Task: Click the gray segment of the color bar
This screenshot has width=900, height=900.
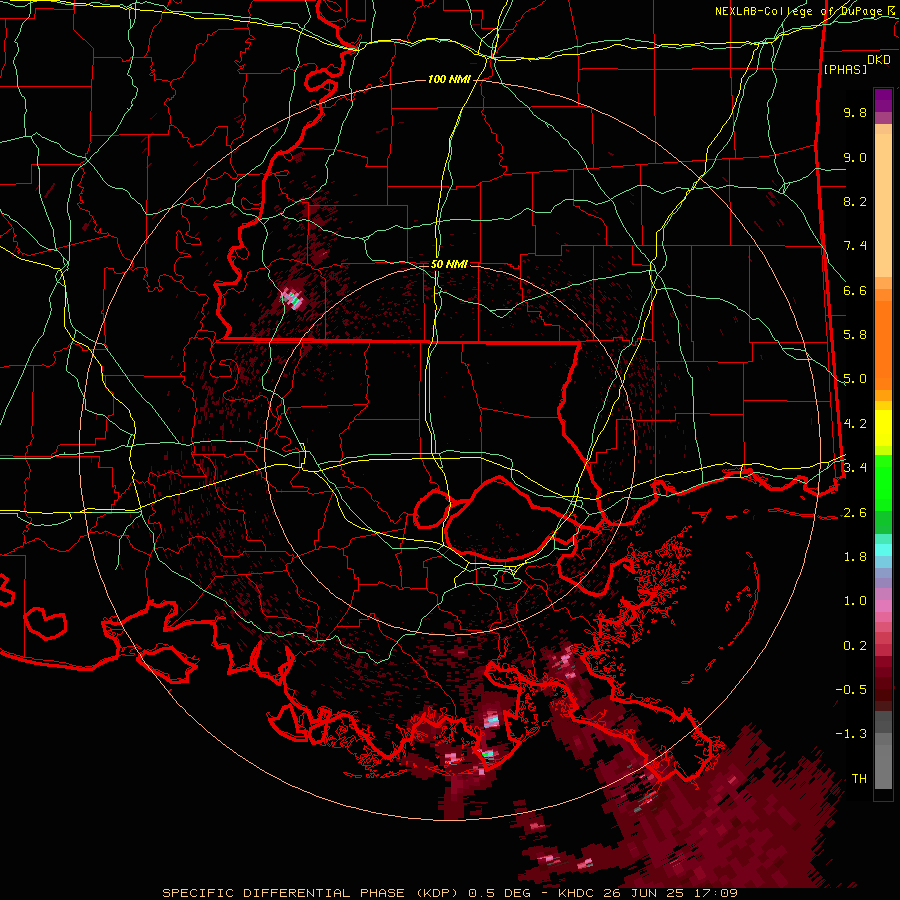Action: click(883, 750)
